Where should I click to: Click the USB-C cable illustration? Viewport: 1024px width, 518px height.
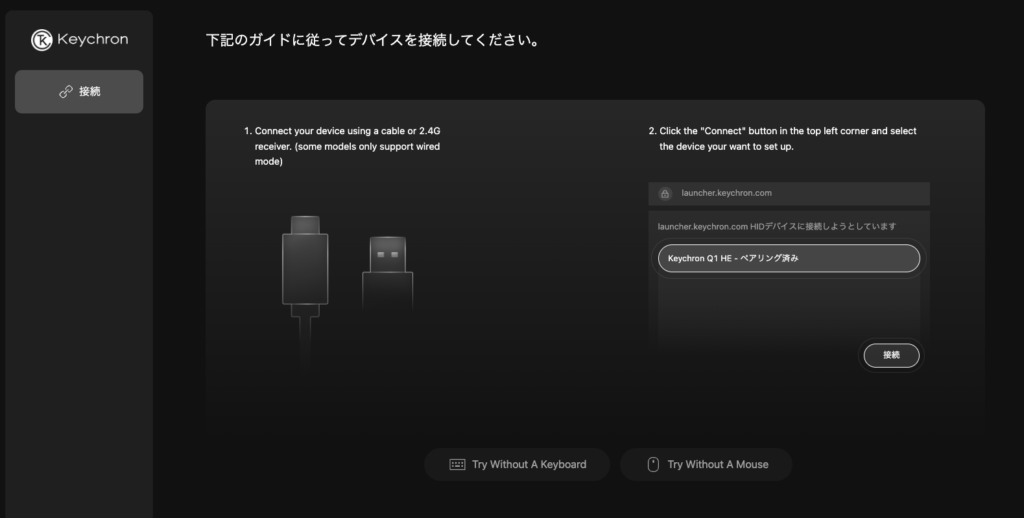[x=303, y=268]
